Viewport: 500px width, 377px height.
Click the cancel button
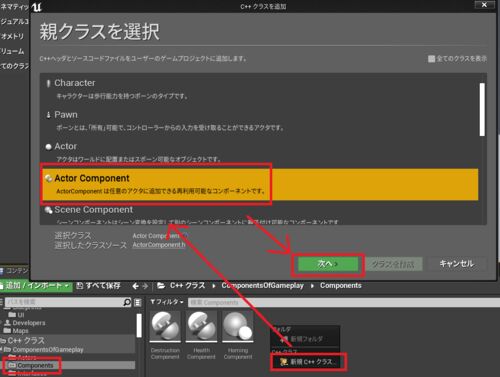(x=456, y=264)
